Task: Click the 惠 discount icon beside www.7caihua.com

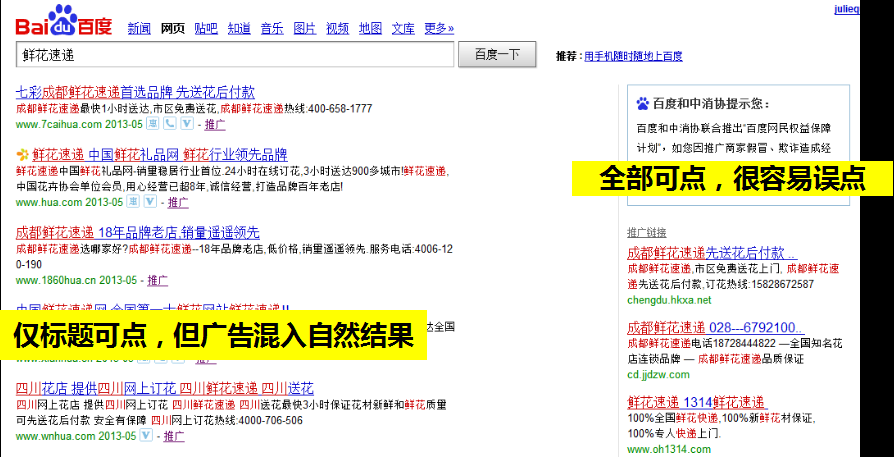Action: click(153, 124)
